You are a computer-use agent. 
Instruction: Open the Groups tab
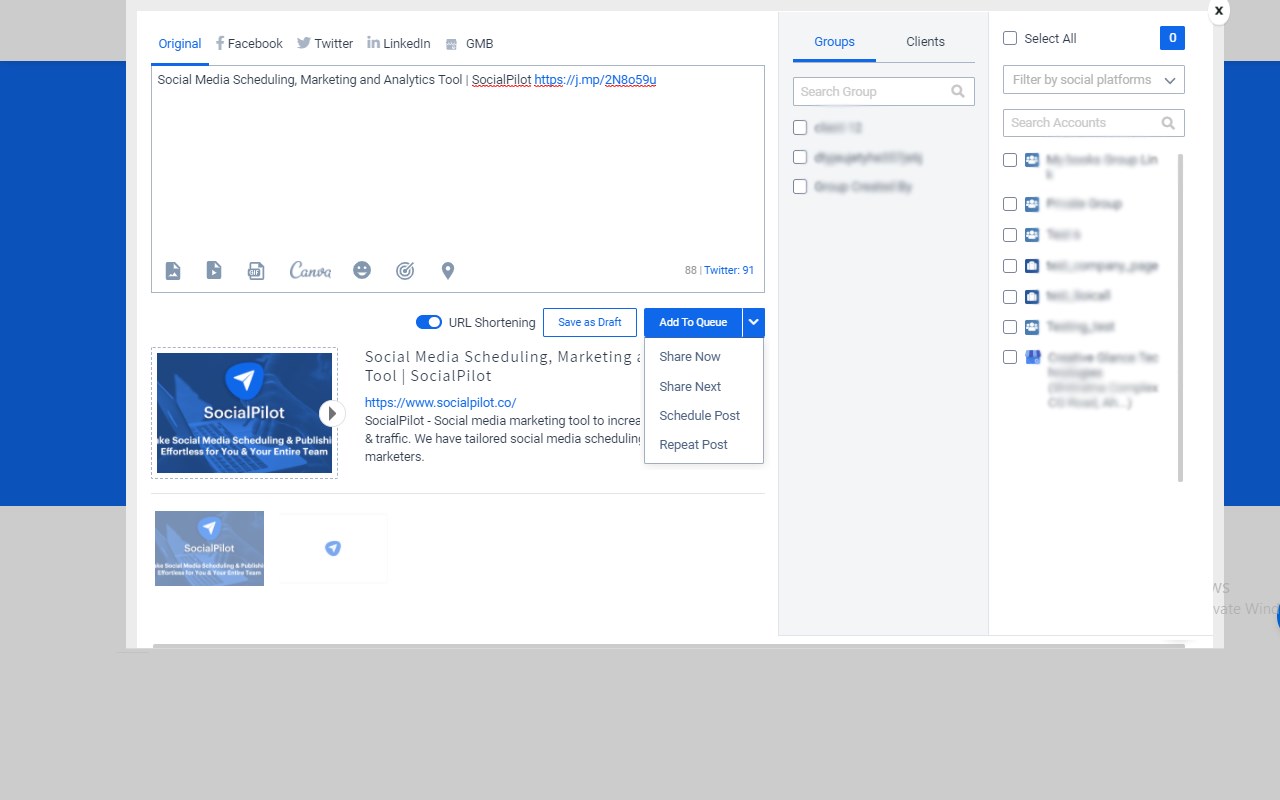pos(834,42)
